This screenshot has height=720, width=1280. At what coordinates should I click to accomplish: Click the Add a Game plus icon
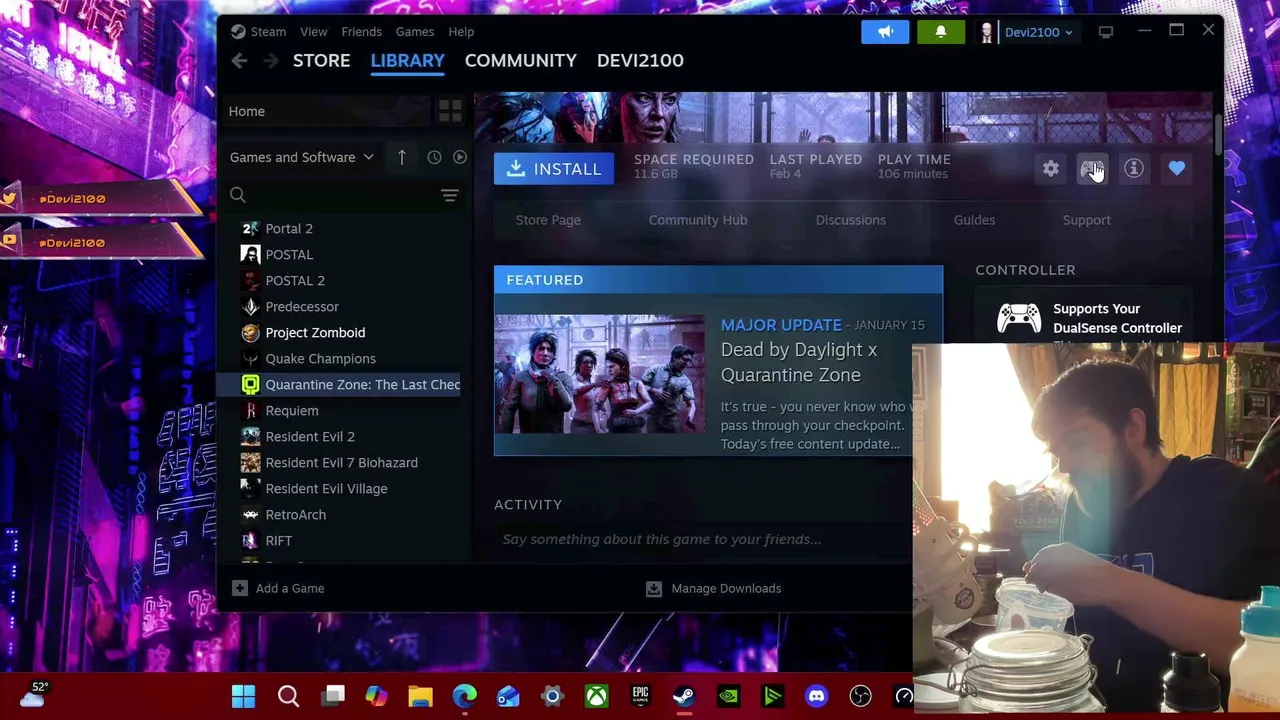pos(240,588)
